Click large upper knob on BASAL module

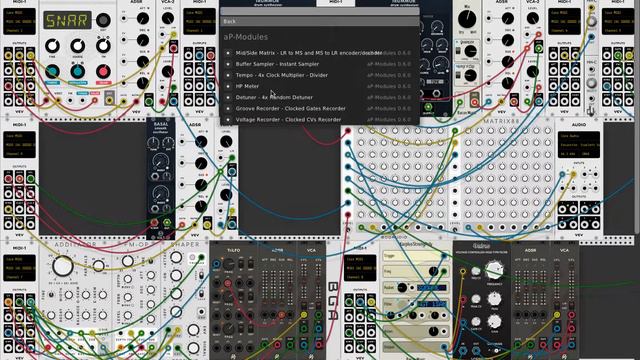click(161, 160)
